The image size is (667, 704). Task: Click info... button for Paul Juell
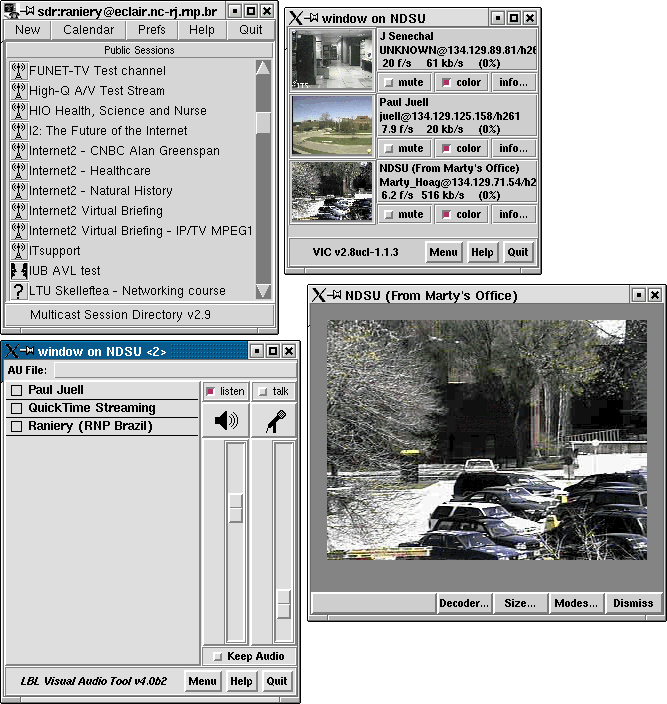pos(513,149)
